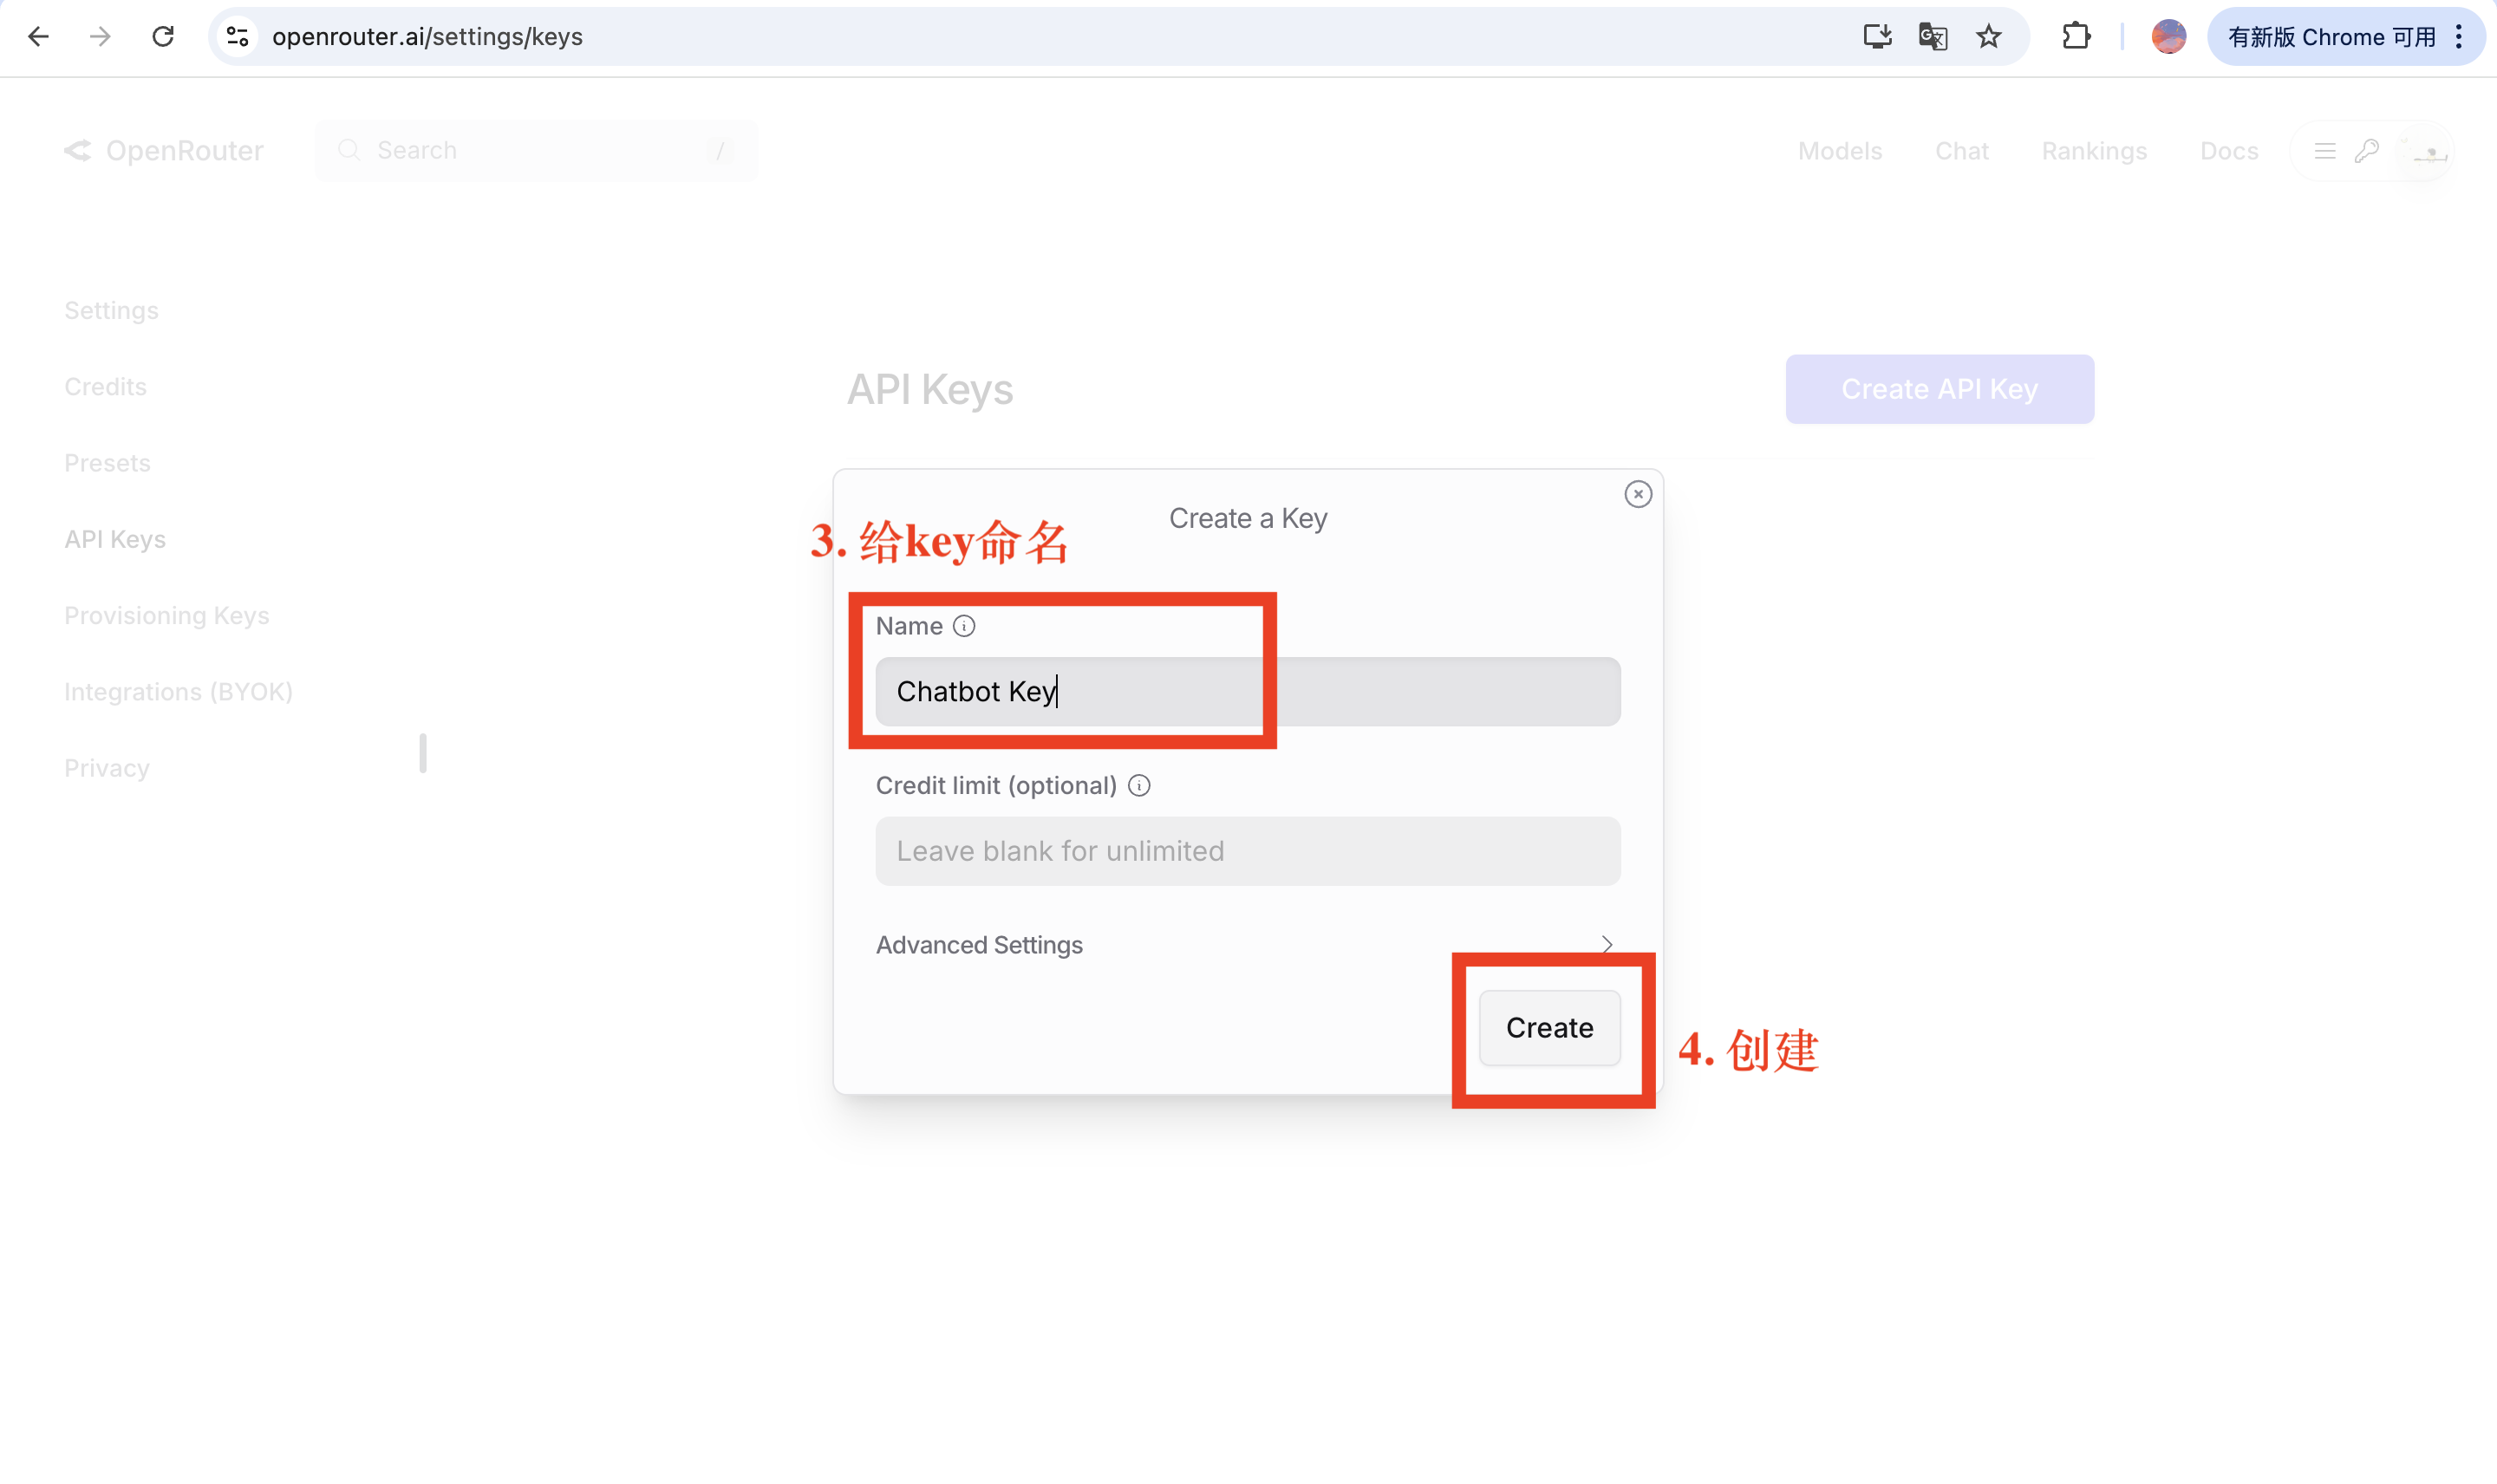Screen dimensions: 2497x1484
Task: Click the site information icon
Action: [237, 37]
